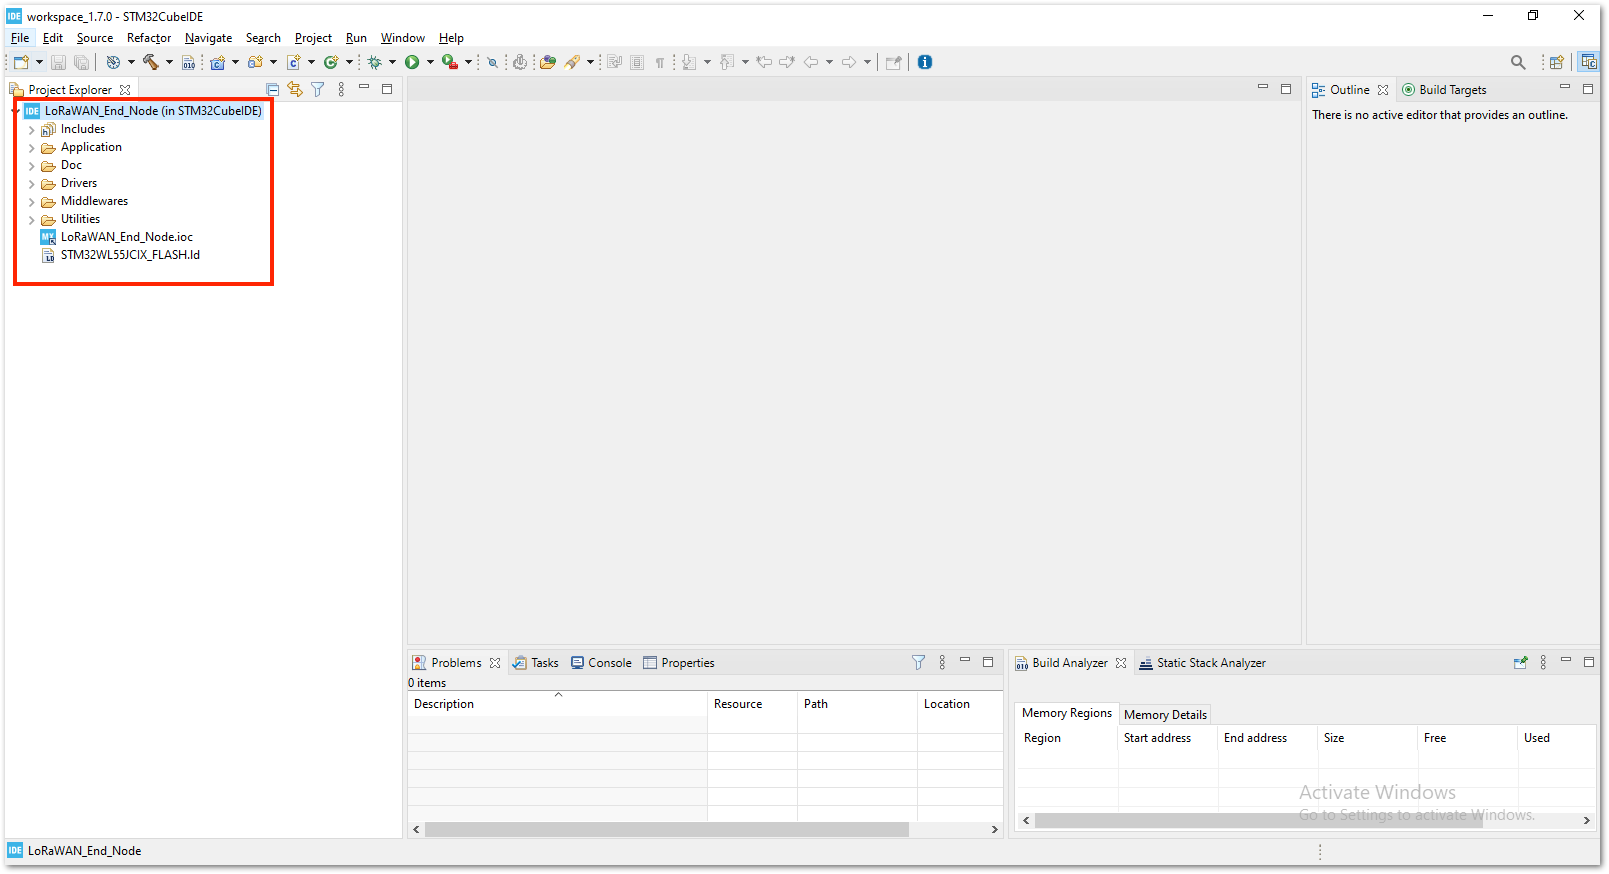Toggle Skip All Breakpoints icon
The height and width of the screenshot is (874, 1609).
pos(492,62)
